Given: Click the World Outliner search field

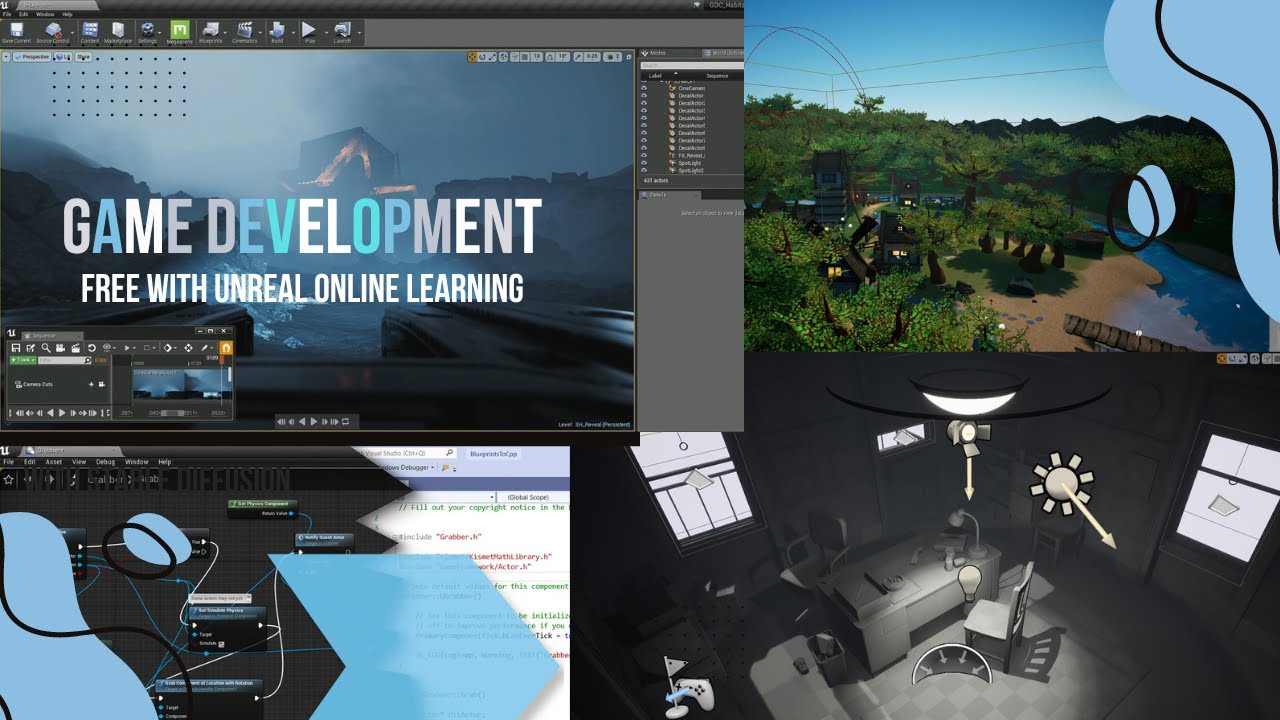Looking at the screenshot, I should [x=692, y=65].
